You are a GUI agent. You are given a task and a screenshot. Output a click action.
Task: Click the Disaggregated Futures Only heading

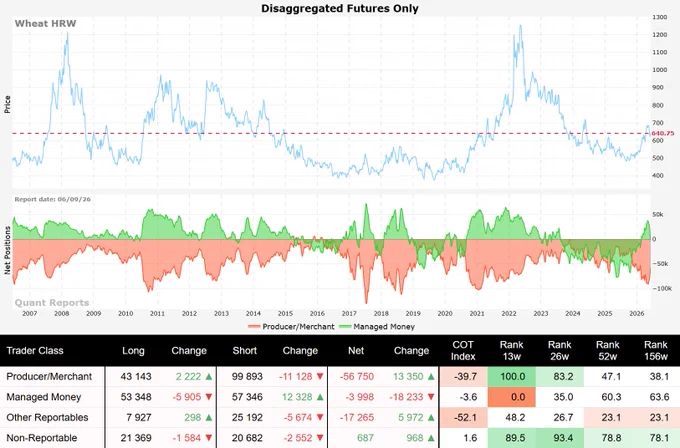(x=340, y=8)
